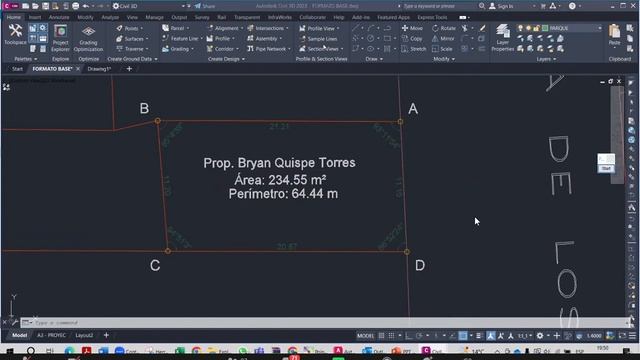Switch to Drawing1 document tab
The height and width of the screenshot is (360, 640).
click(x=99, y=69)
